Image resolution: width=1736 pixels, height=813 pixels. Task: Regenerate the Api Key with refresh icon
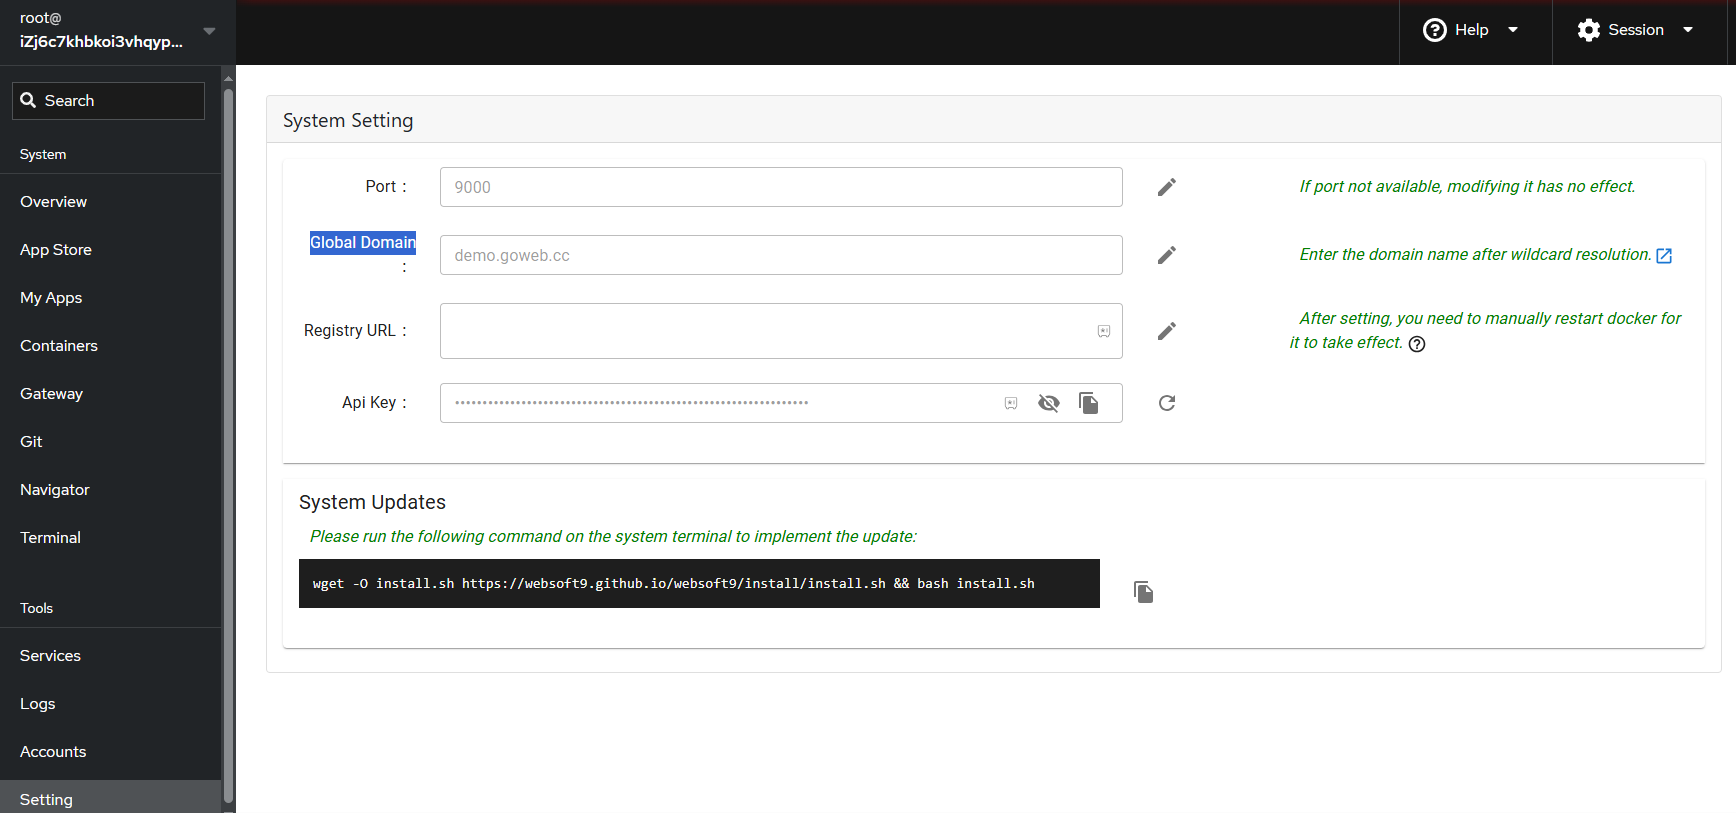pos(1166,403)
